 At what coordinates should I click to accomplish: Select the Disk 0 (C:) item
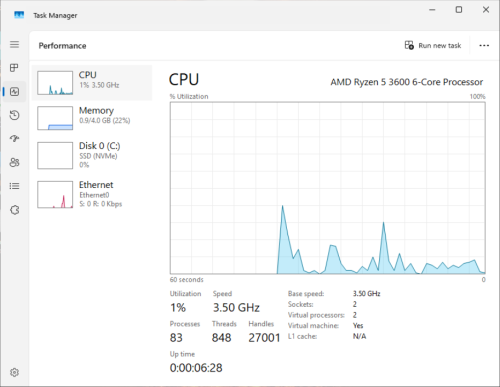[92, 155]
